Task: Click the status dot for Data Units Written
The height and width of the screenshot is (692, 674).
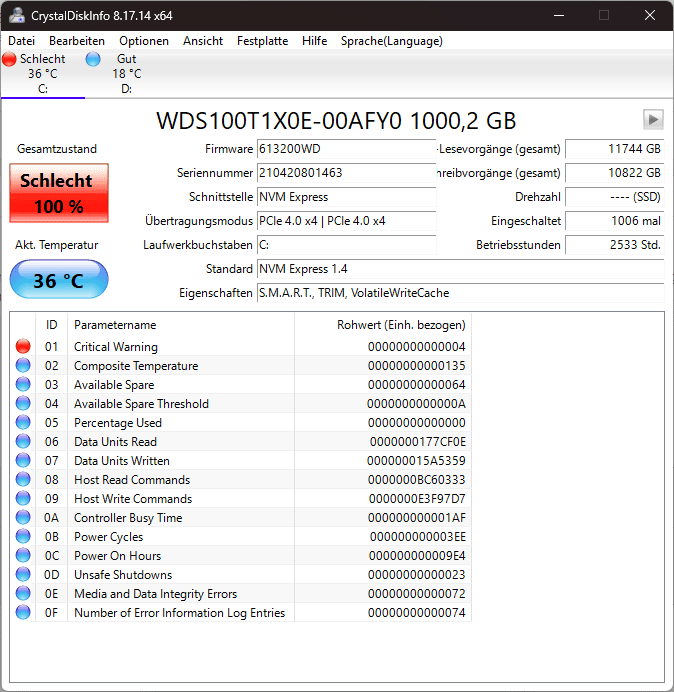Action: click(23, 460)
